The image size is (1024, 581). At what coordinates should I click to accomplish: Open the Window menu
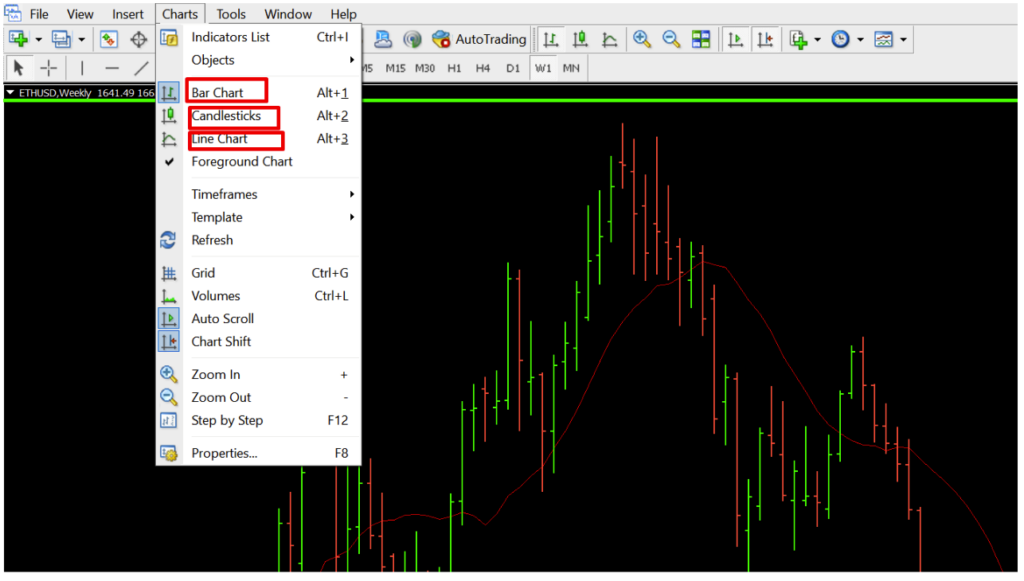pos(288,14)
